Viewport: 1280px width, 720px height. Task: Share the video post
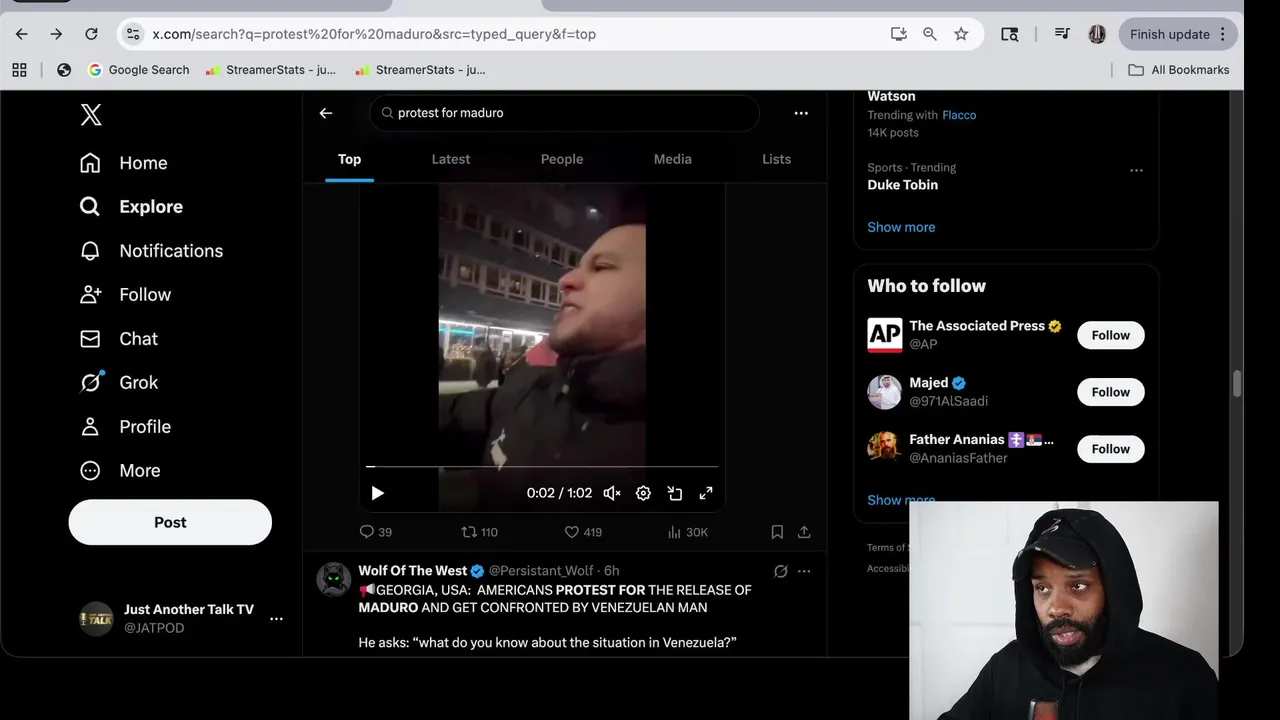coord(804,532)
